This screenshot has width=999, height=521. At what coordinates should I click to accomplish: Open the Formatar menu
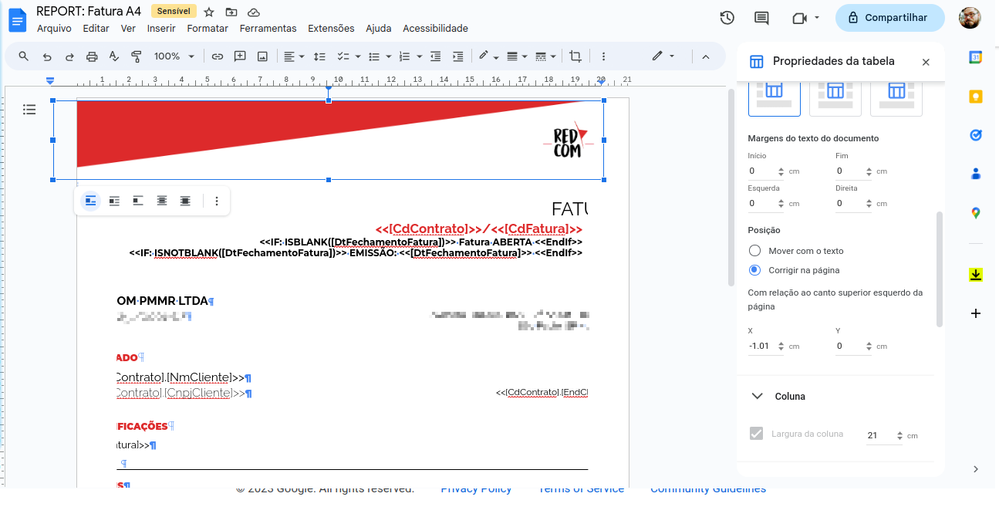coord(208,29)
